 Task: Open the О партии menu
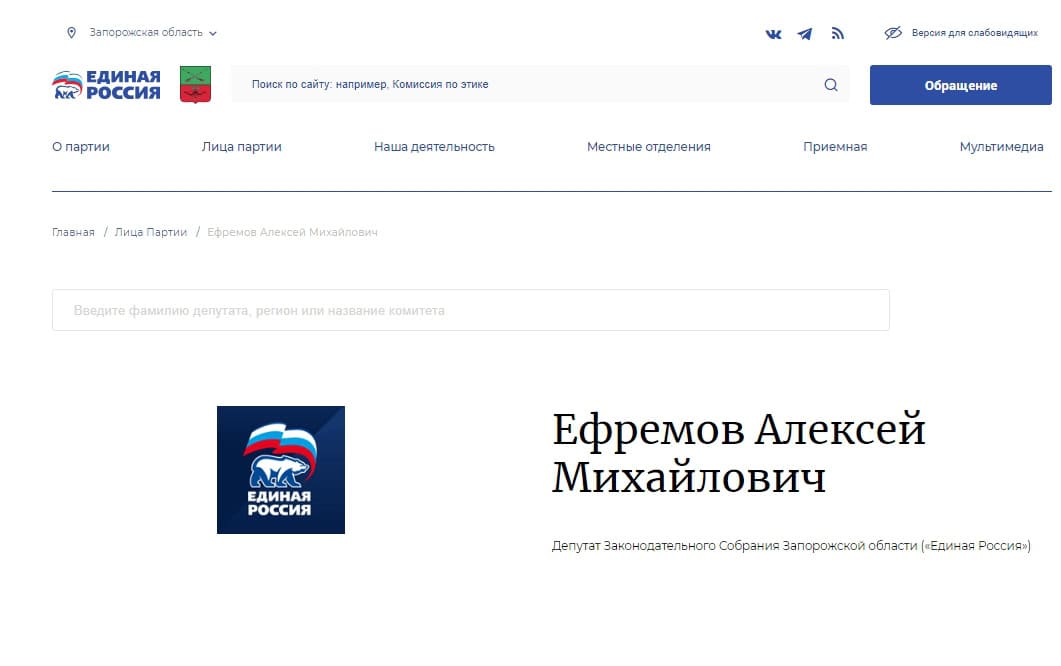click(x=80, y=146)
